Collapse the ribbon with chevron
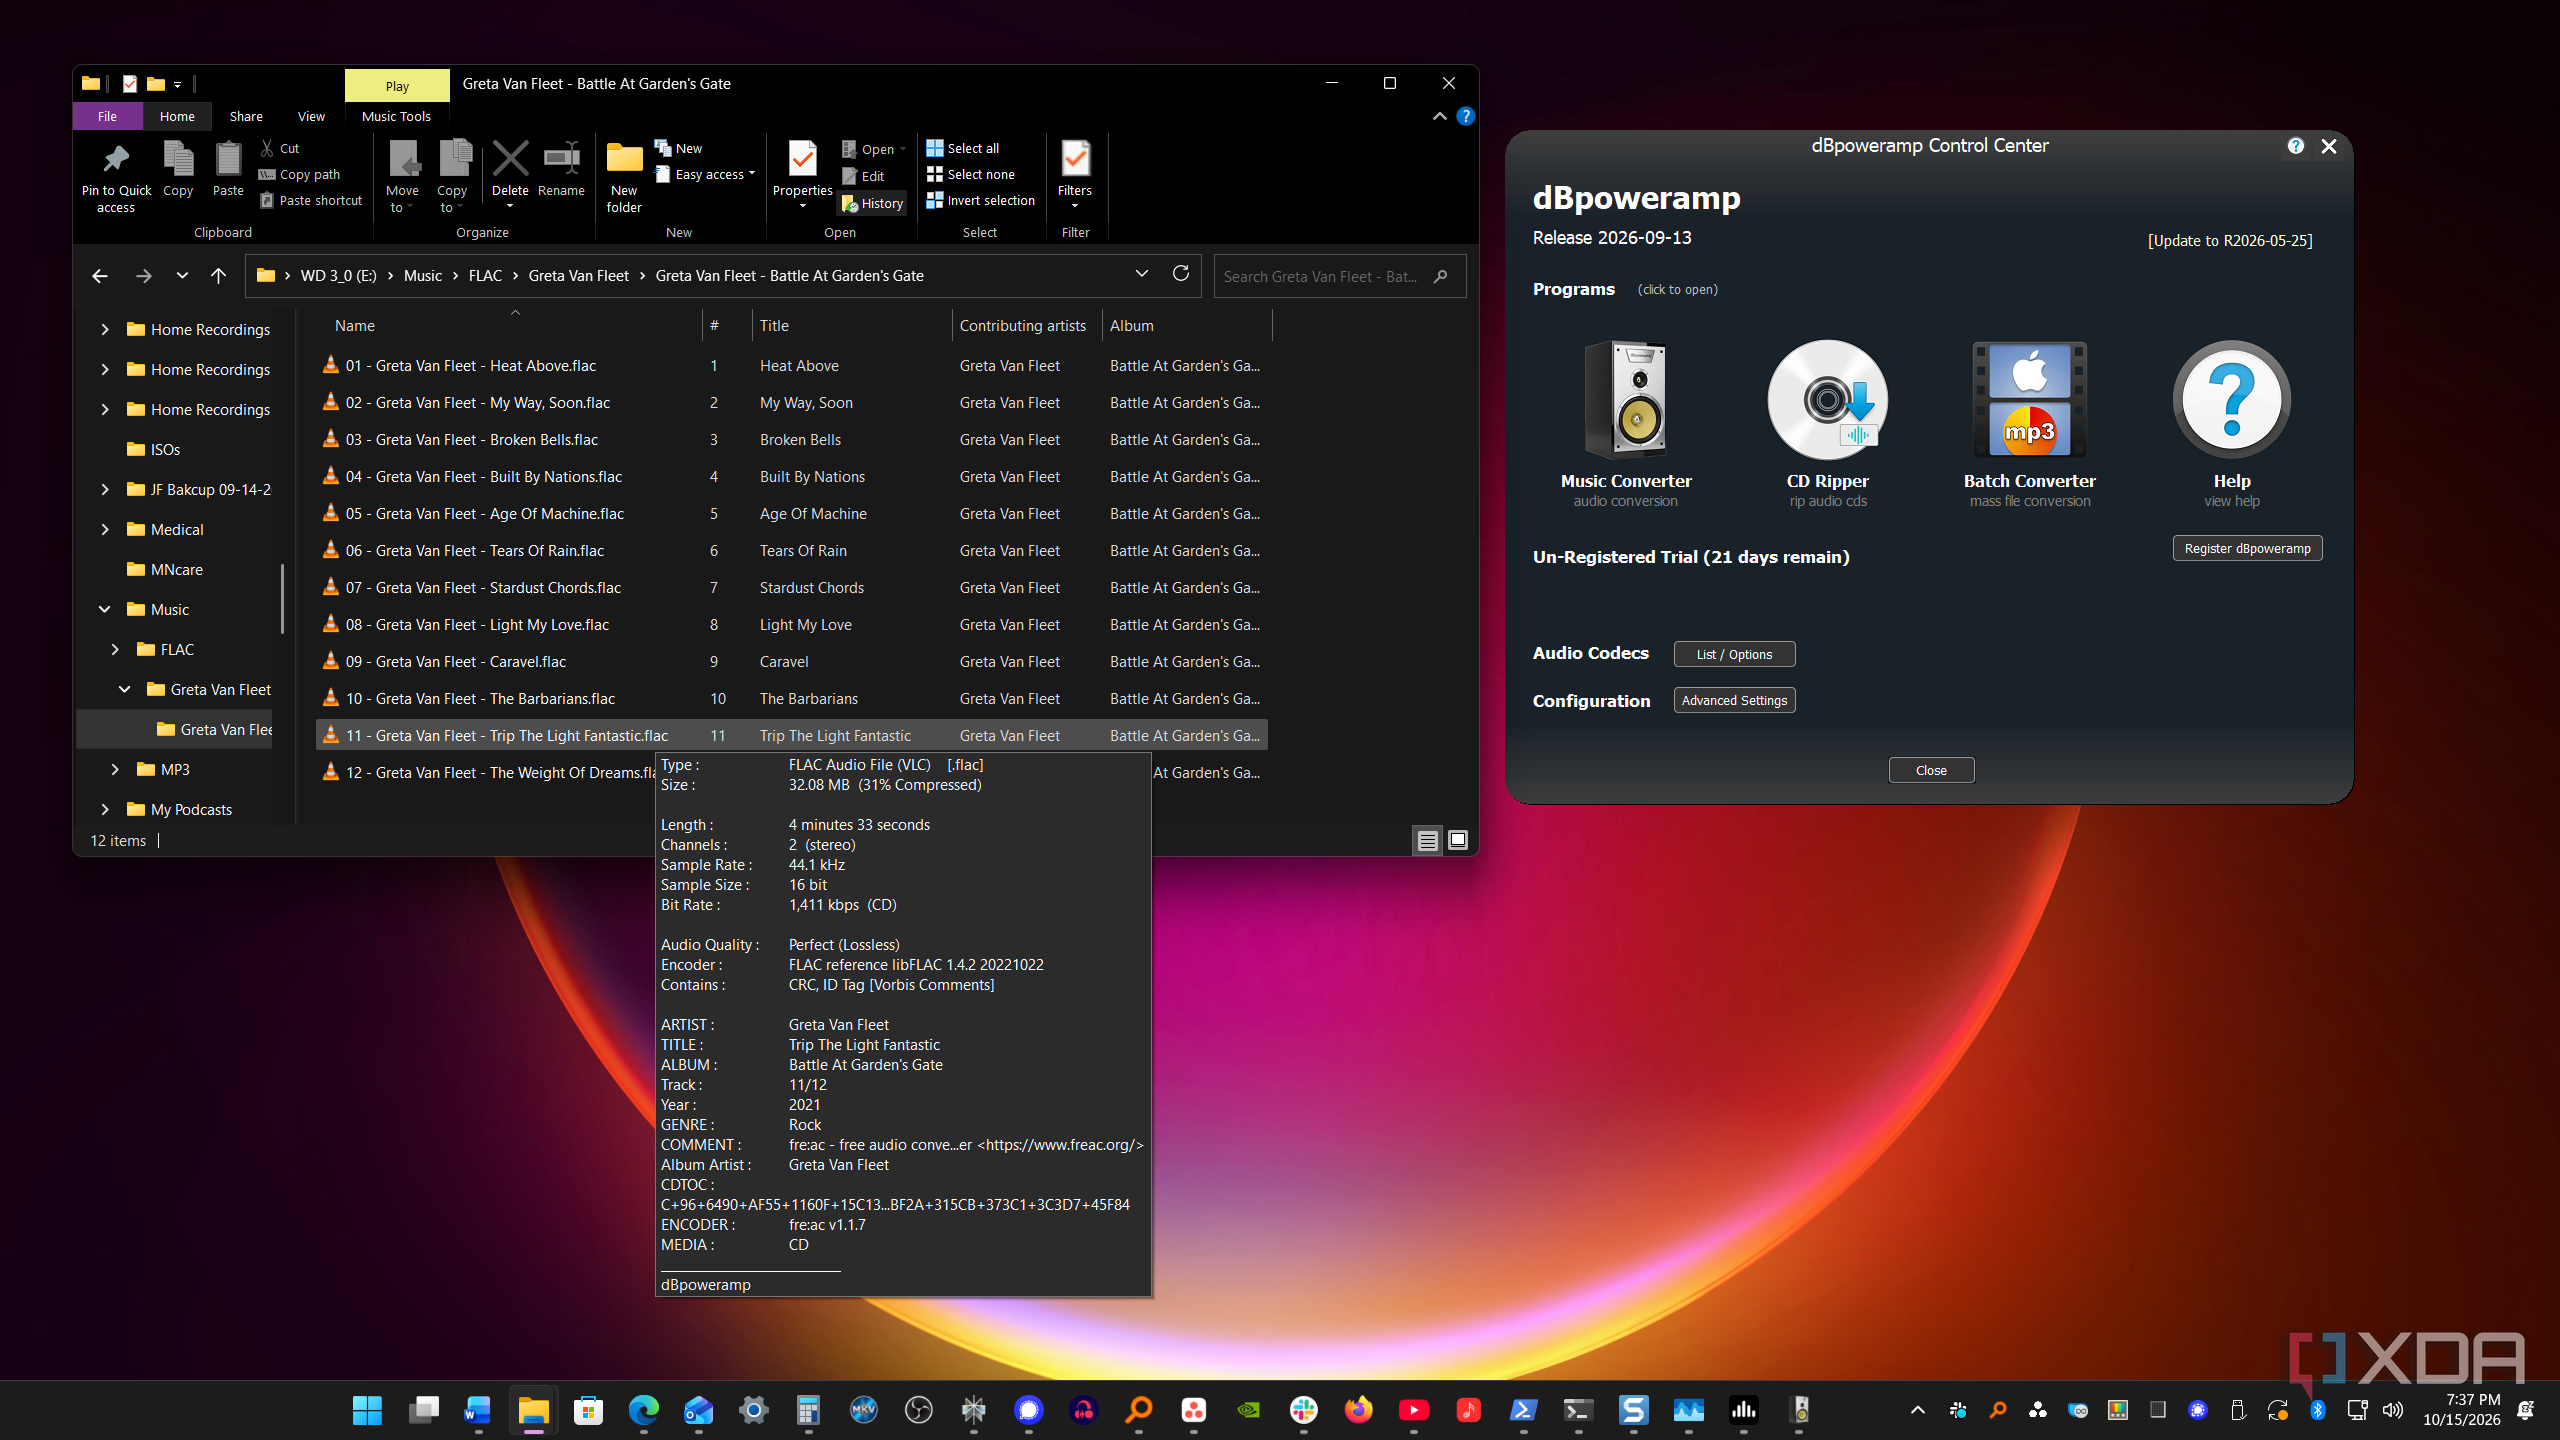 coord(1439,116)
